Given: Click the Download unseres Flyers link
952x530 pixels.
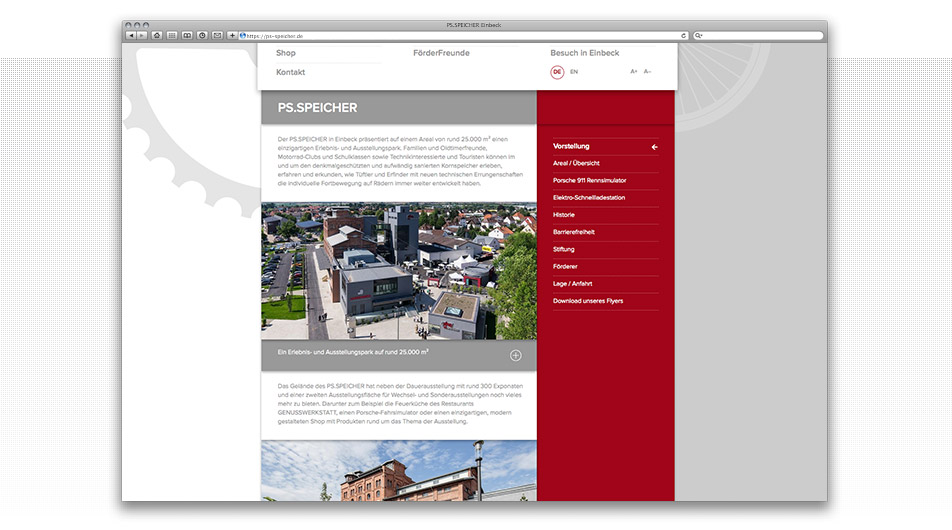Looking at the screenshot, I should [x=588, y=301].
